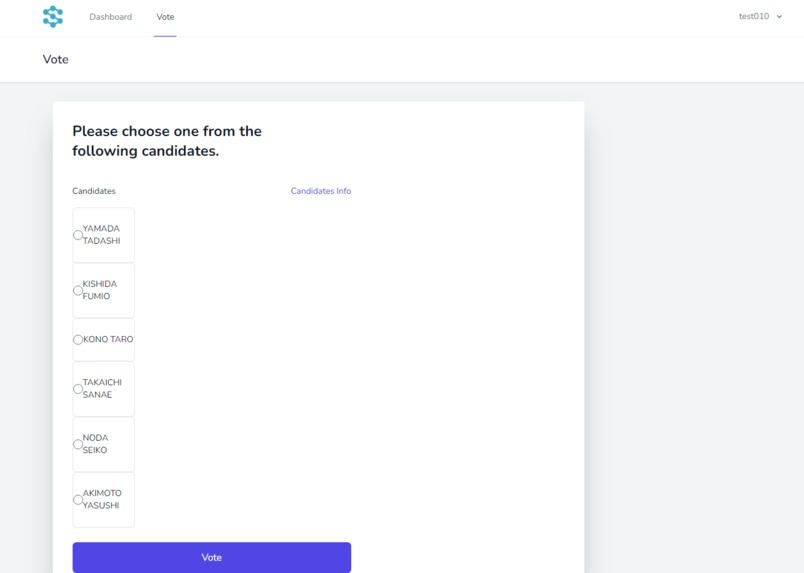Switch to the Vote tab
The image size is (804, 573).
pos(165,17)
